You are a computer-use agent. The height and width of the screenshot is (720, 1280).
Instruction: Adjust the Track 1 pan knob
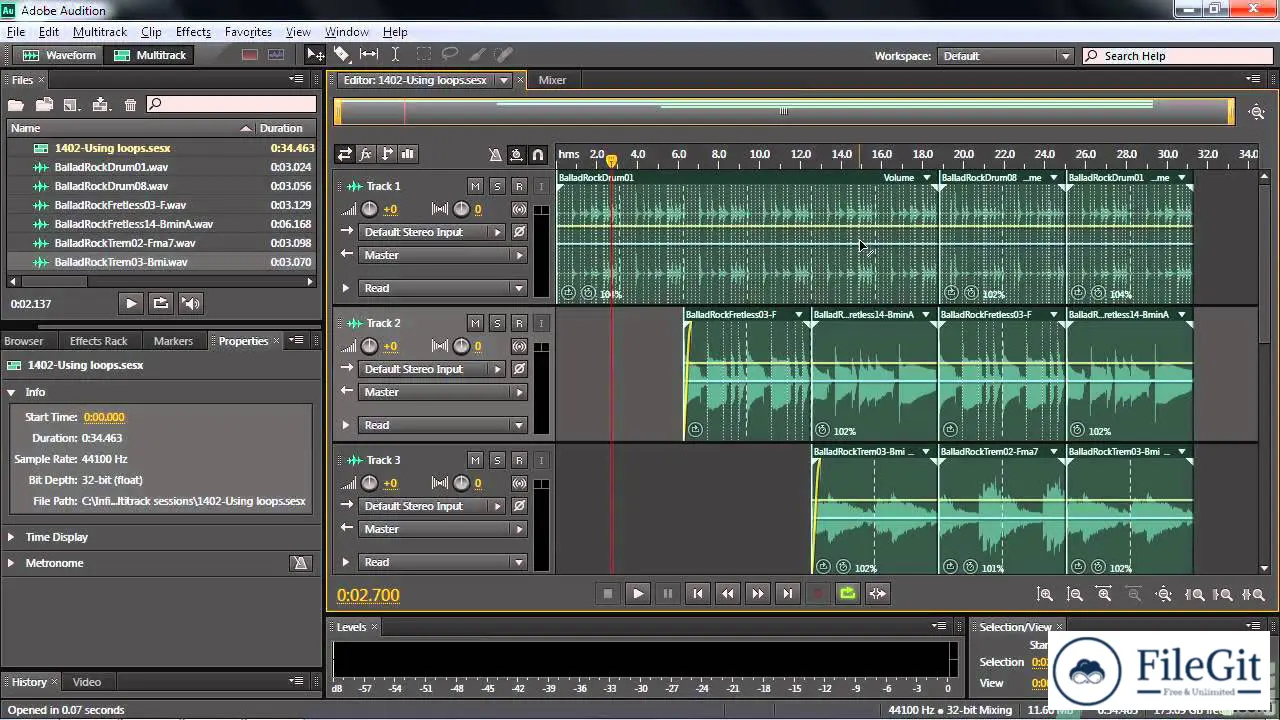(x=461, y=209)
